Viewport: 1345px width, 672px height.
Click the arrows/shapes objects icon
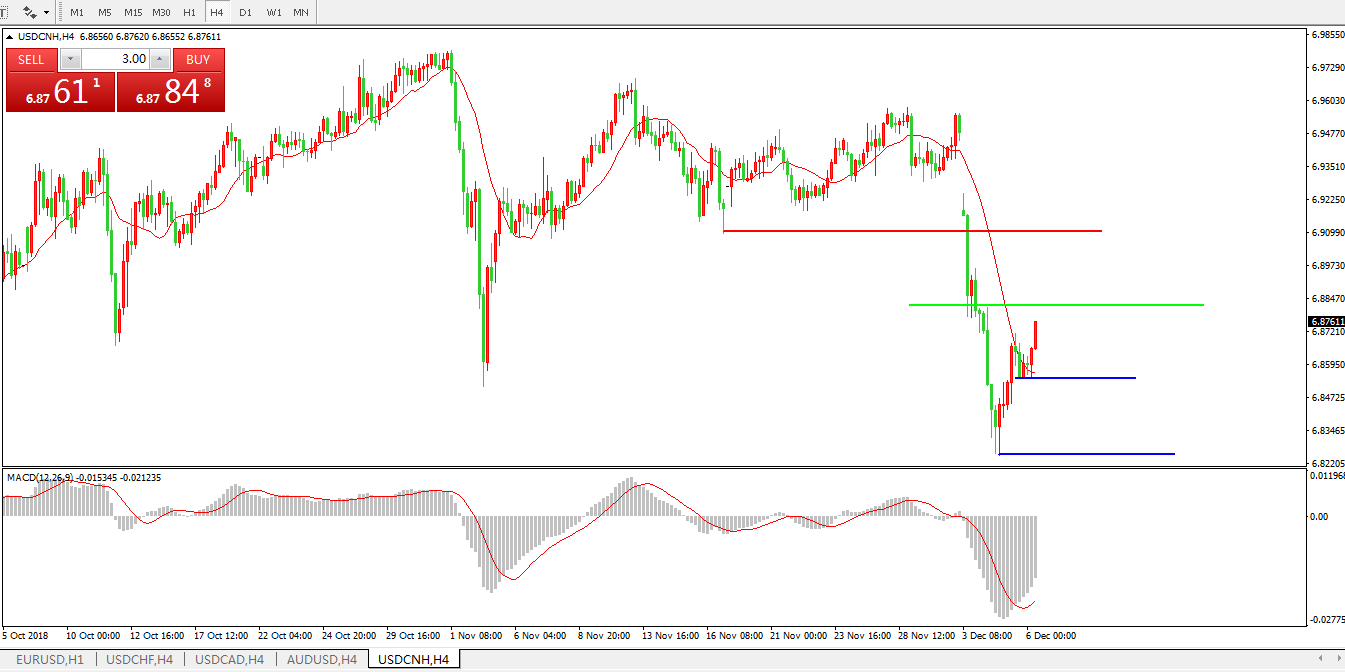(29, 12)
